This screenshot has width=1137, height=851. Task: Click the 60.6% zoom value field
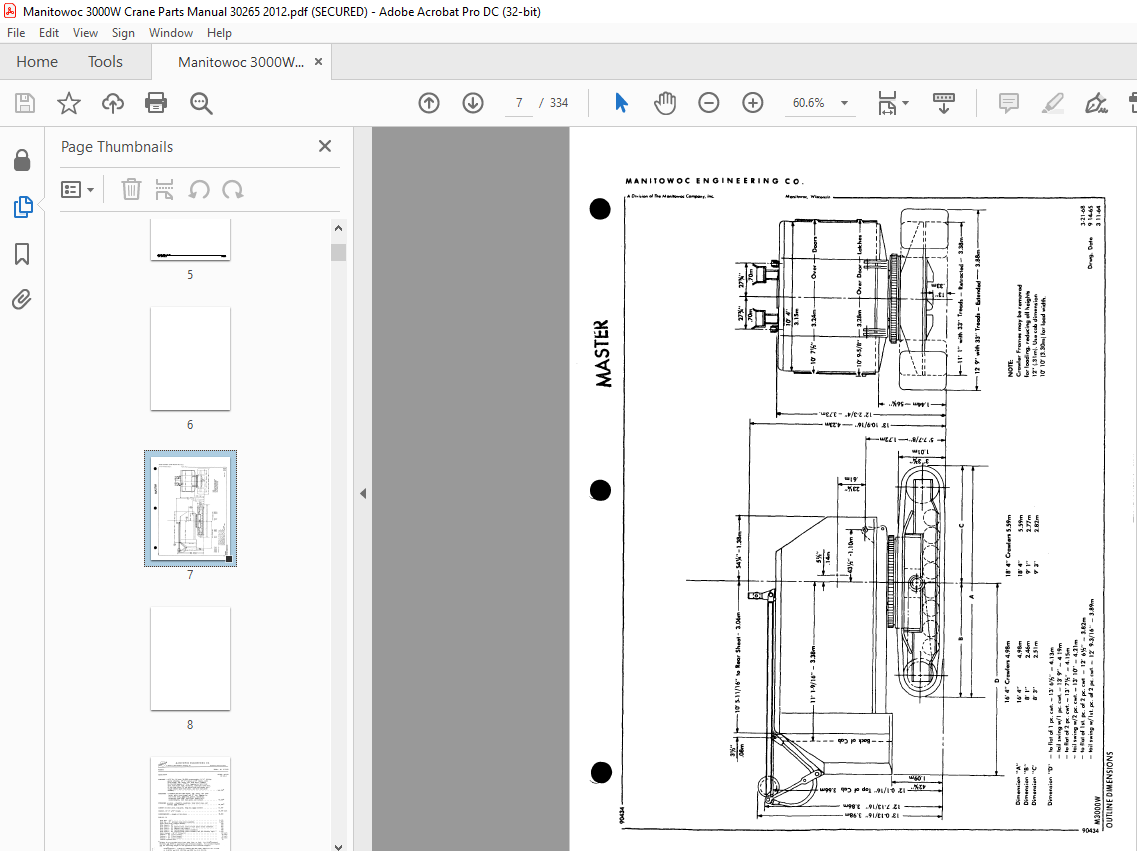click(809, 103)
